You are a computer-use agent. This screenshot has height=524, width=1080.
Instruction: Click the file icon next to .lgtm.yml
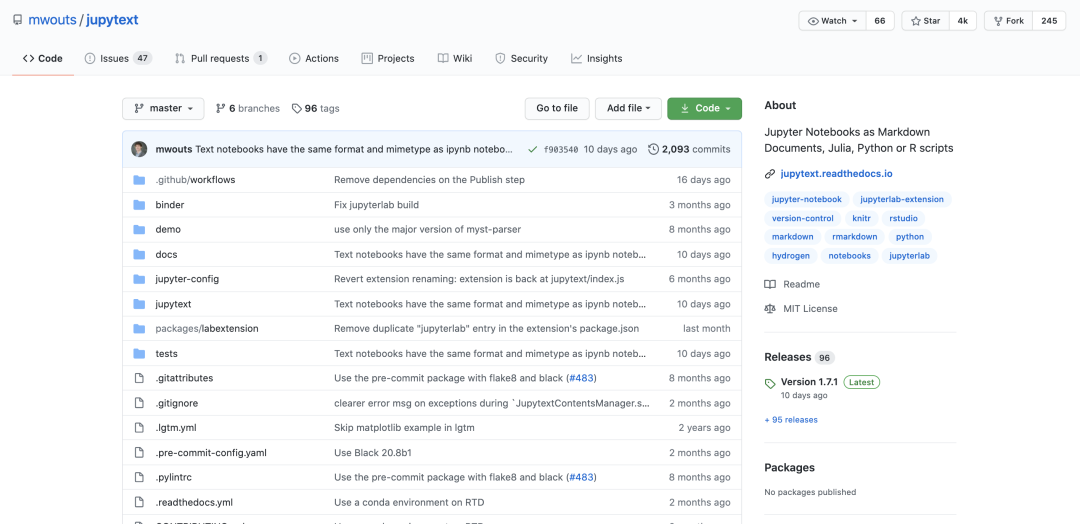pos(139,428)
